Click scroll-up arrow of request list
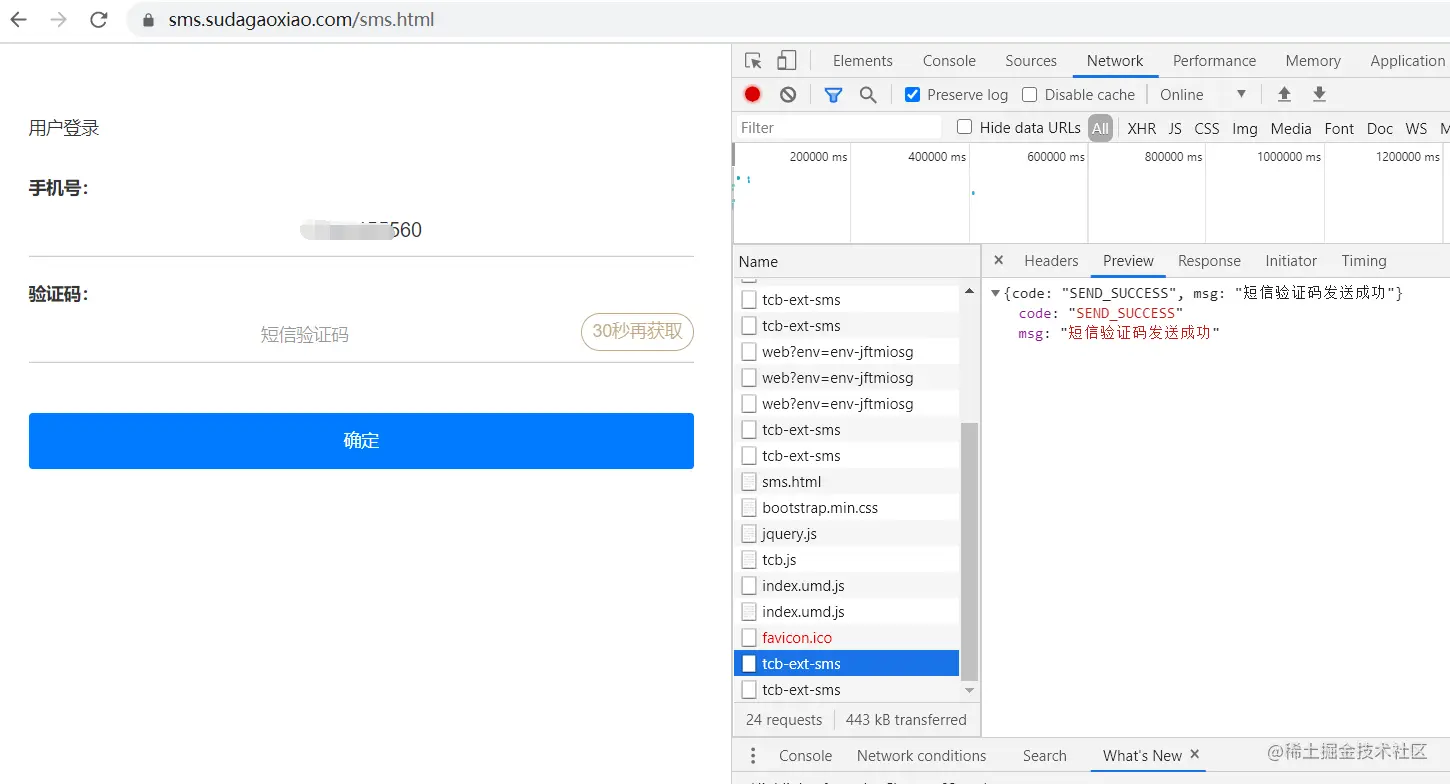Screen dimensions: 1450x784 [968, 291]
